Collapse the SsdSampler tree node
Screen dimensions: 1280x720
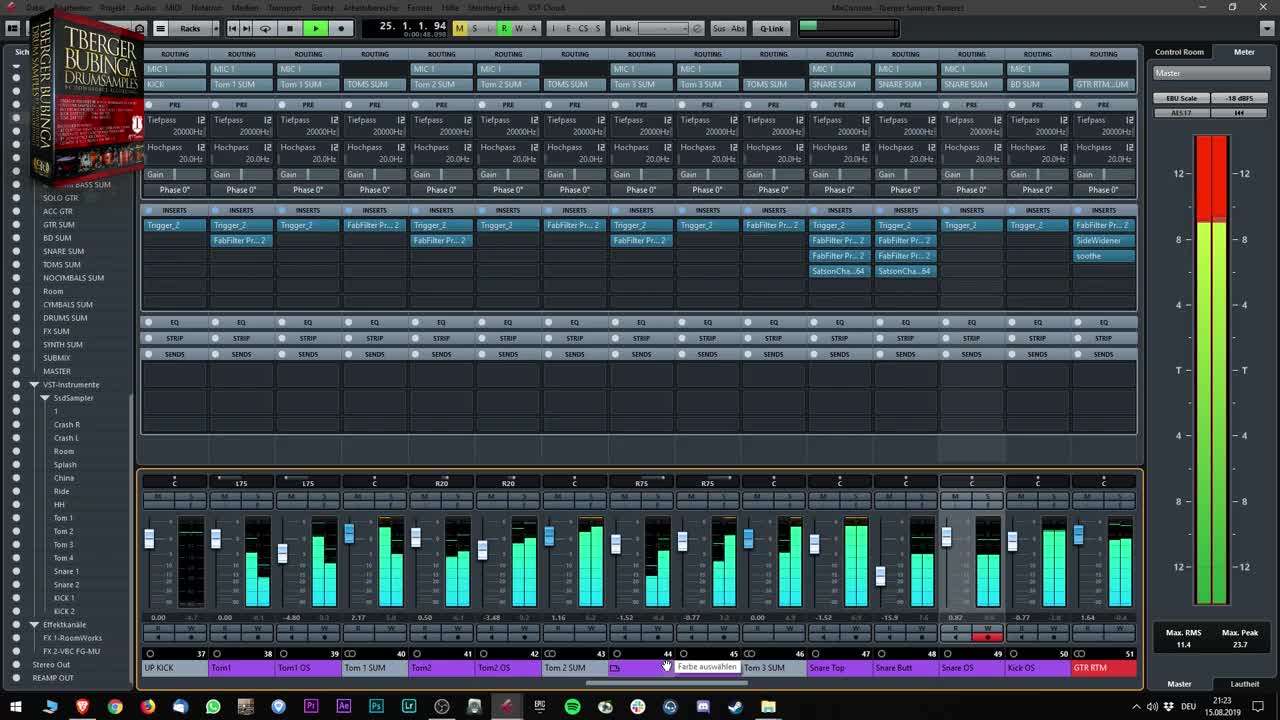click(x=45, y=398)
